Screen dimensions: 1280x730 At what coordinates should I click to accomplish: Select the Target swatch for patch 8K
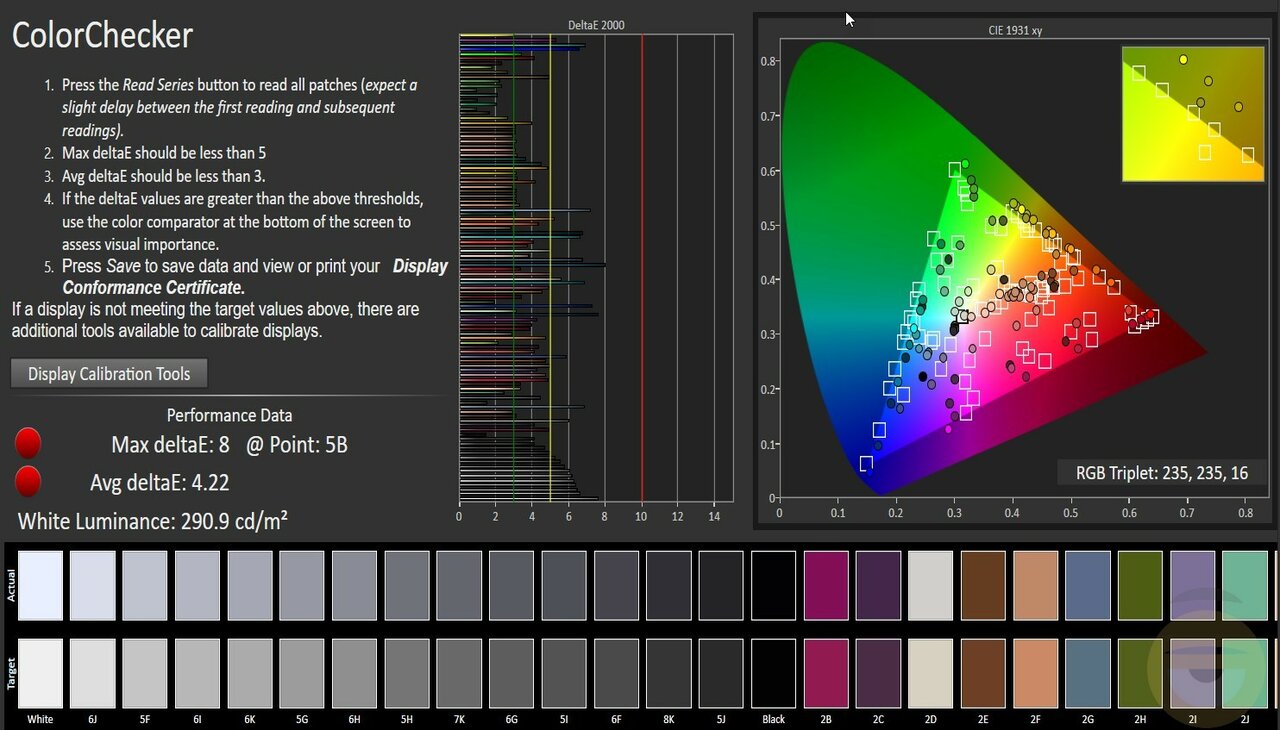pos(669,674)
